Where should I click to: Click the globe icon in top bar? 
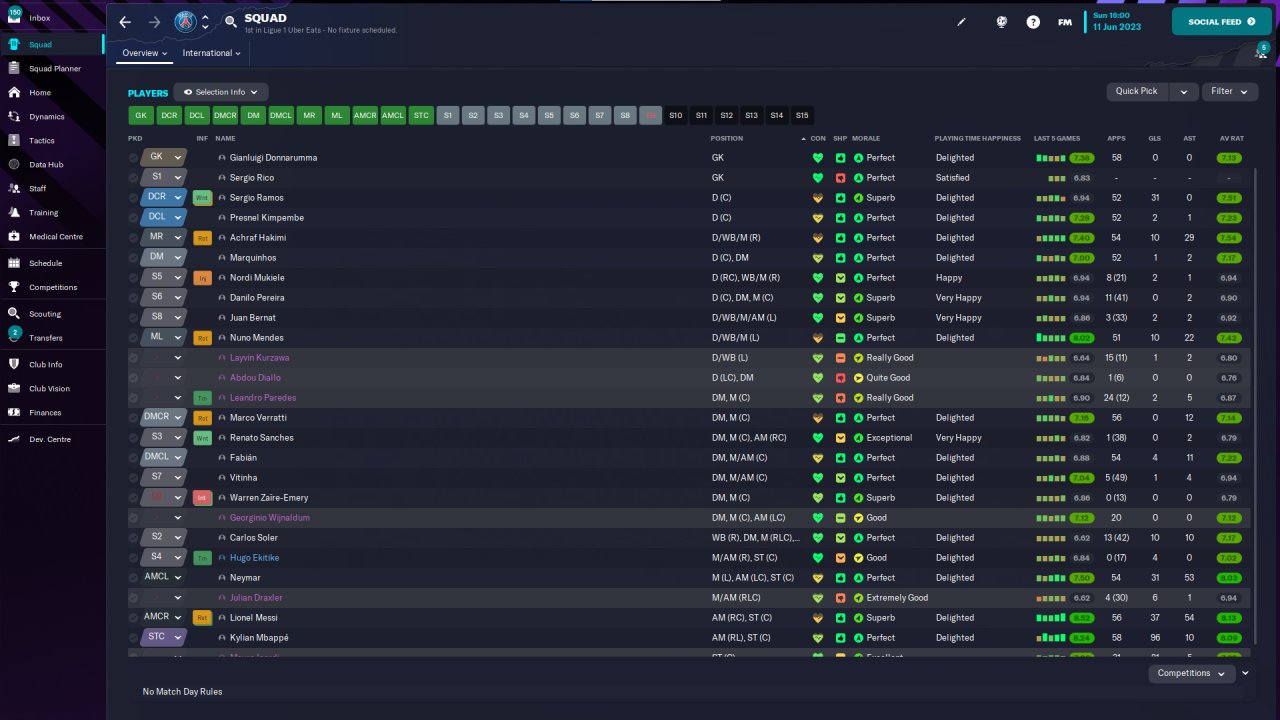[1000, 22]
